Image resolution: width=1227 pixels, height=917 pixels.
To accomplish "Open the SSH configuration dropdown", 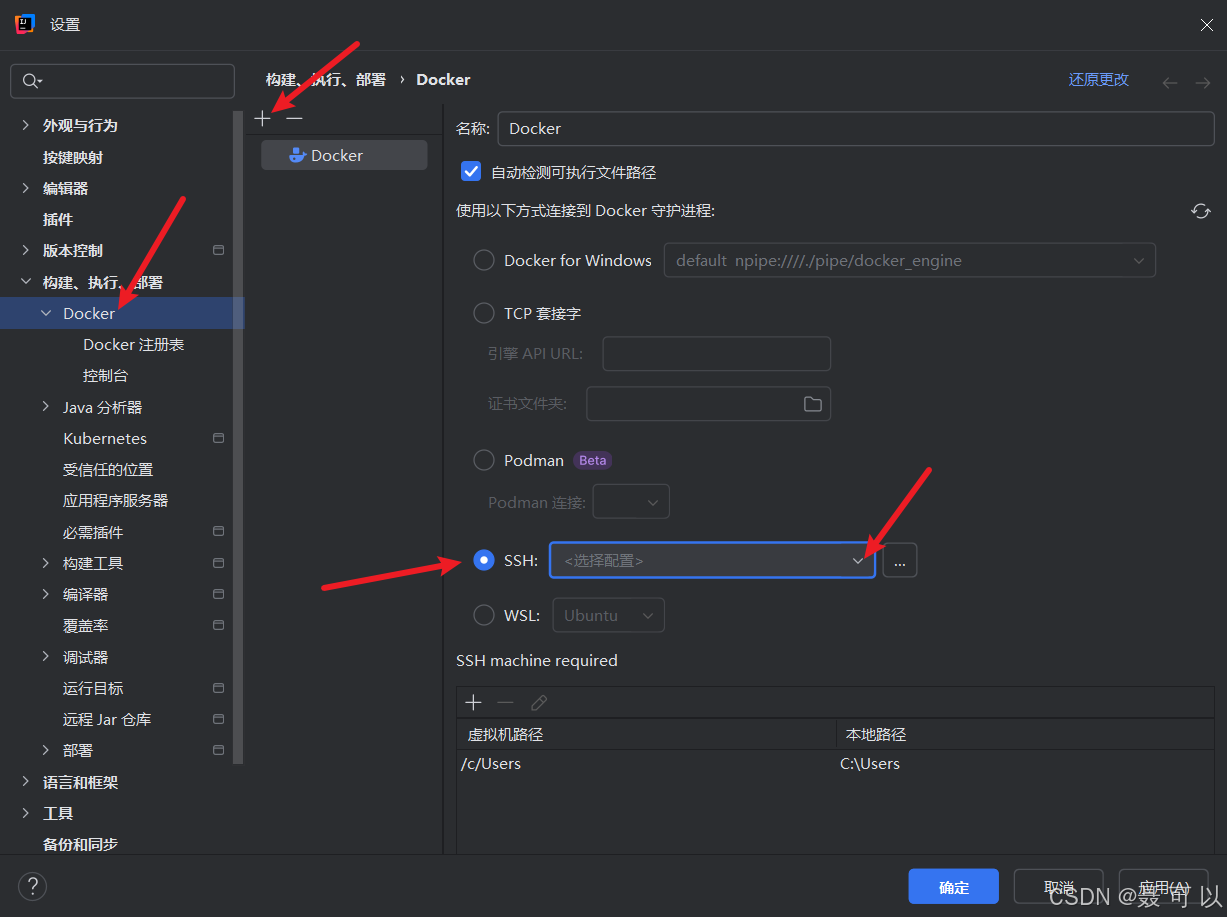I will coord(712,561).
